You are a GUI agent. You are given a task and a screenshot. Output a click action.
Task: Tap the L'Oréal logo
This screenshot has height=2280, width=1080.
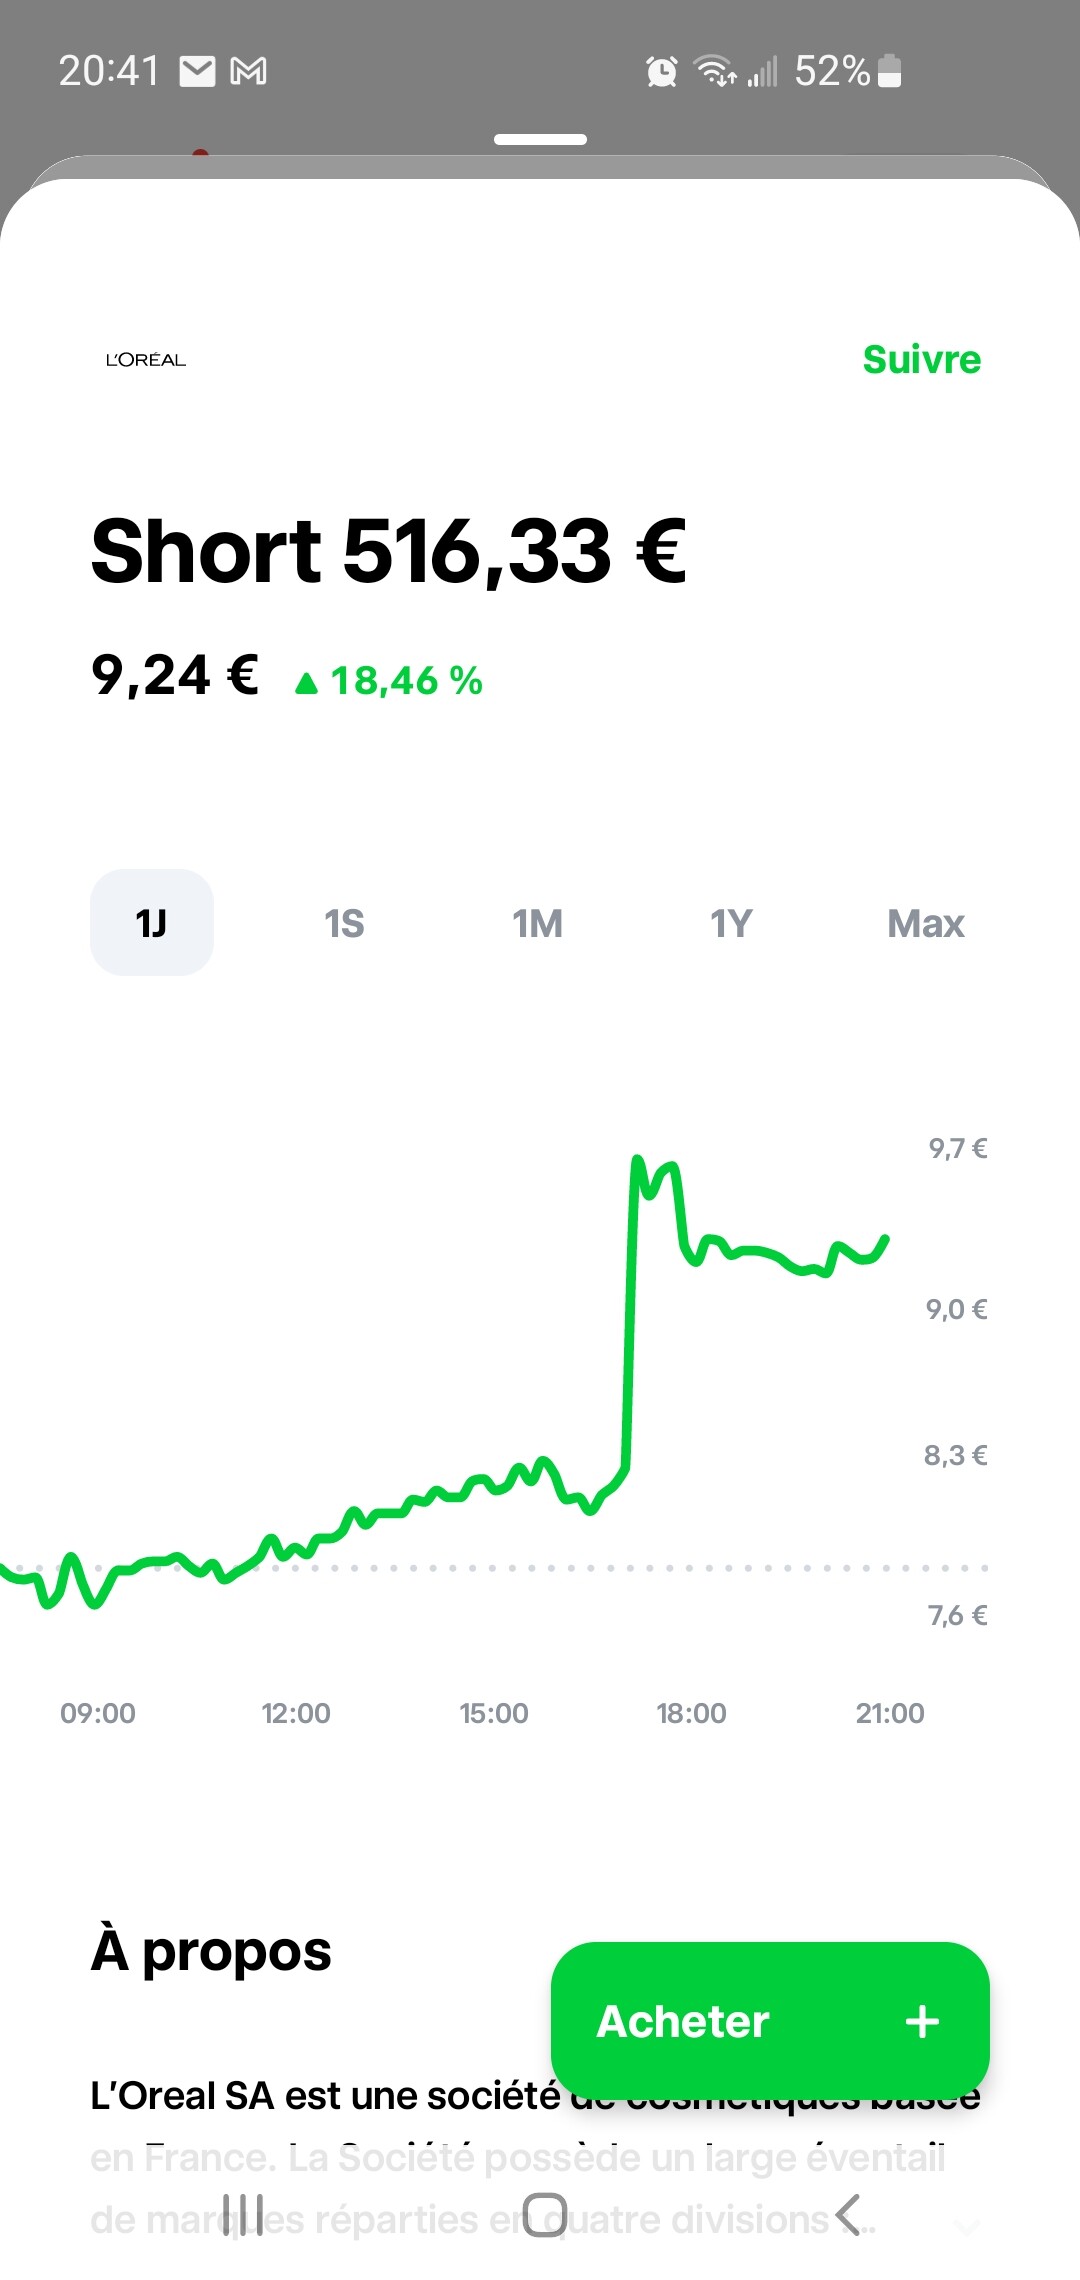tap(146, 360)
